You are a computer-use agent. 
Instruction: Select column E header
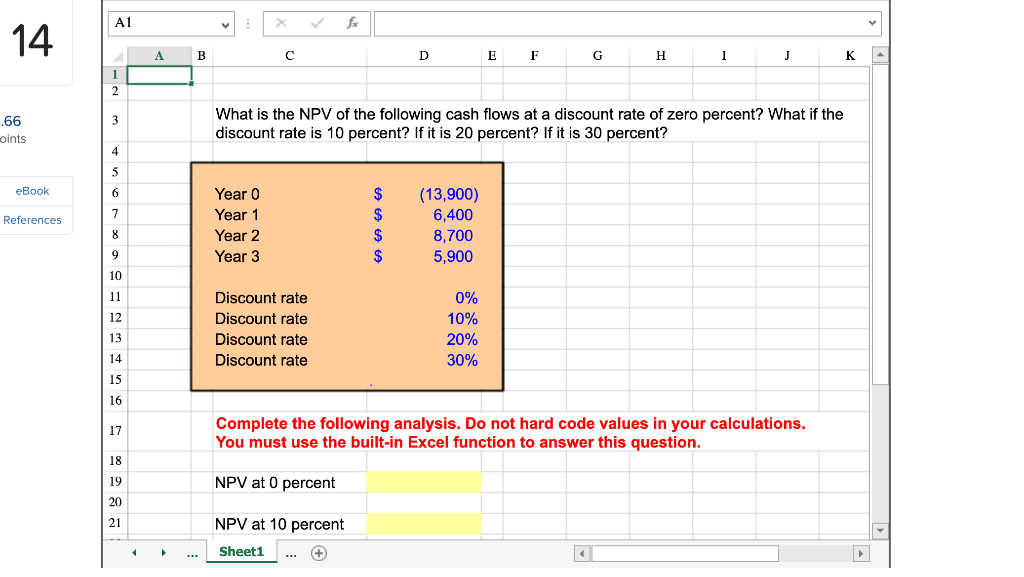point(492,56)
